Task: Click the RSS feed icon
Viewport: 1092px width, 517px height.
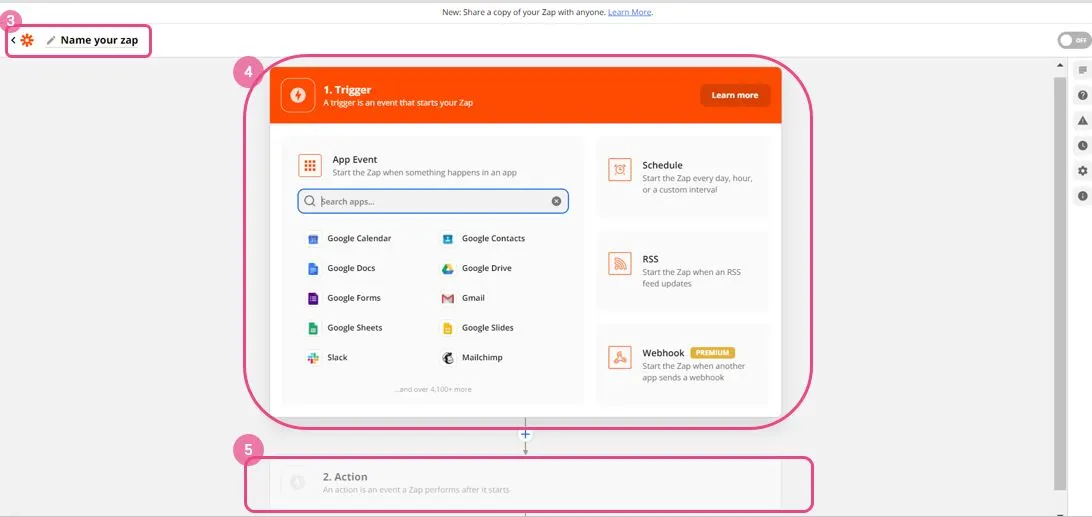Action: 620,263
